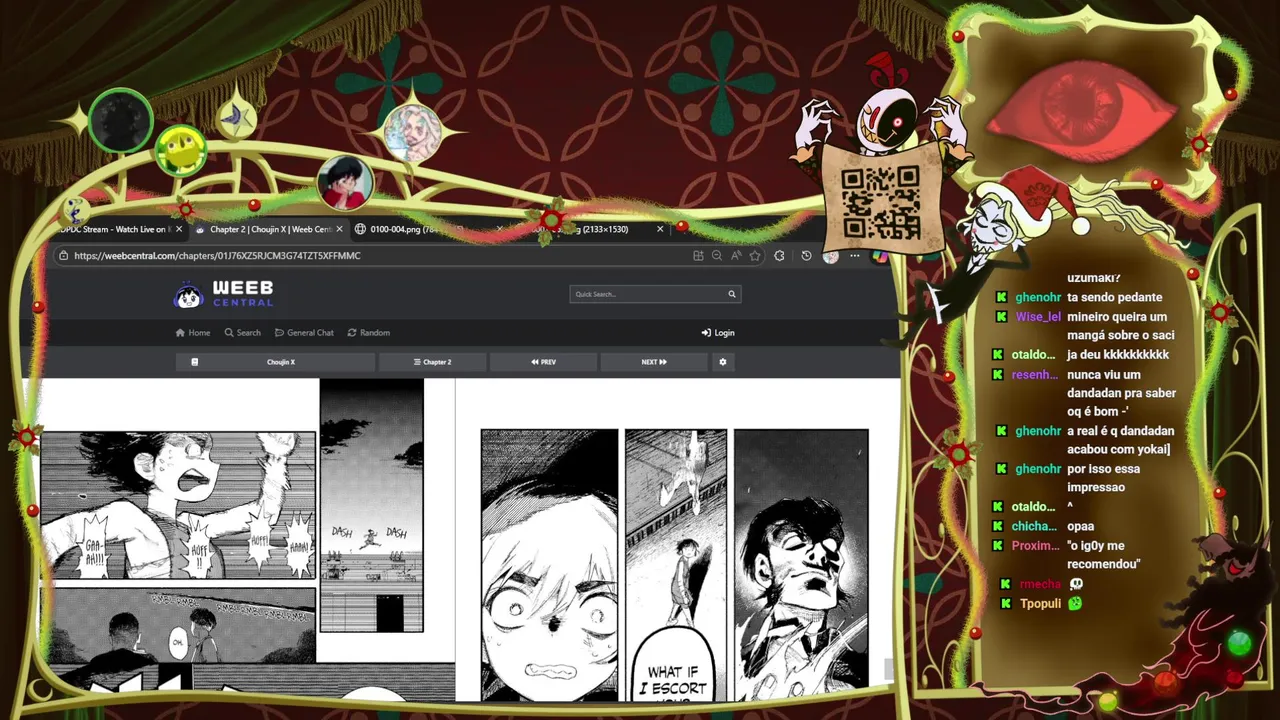
Task: Click Random in site navigation
Action: (369, 333)
